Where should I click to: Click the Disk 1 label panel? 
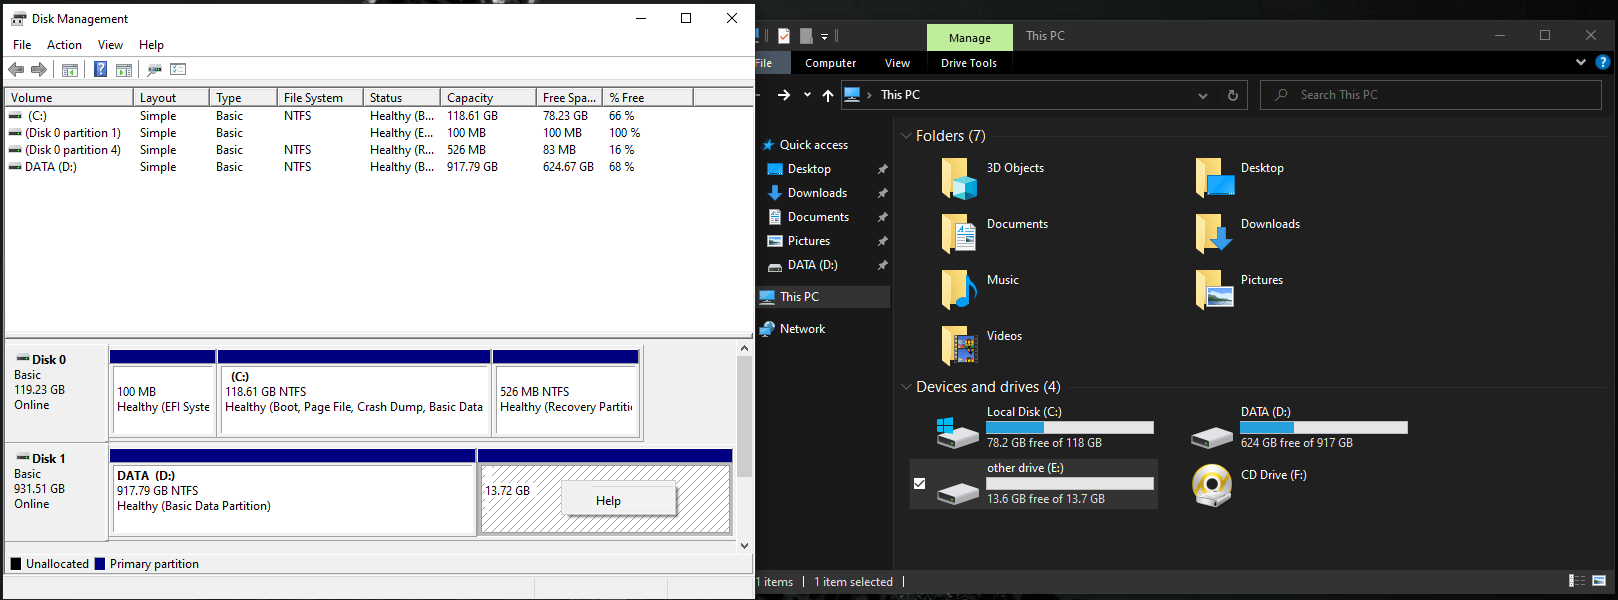pos(56,492)
